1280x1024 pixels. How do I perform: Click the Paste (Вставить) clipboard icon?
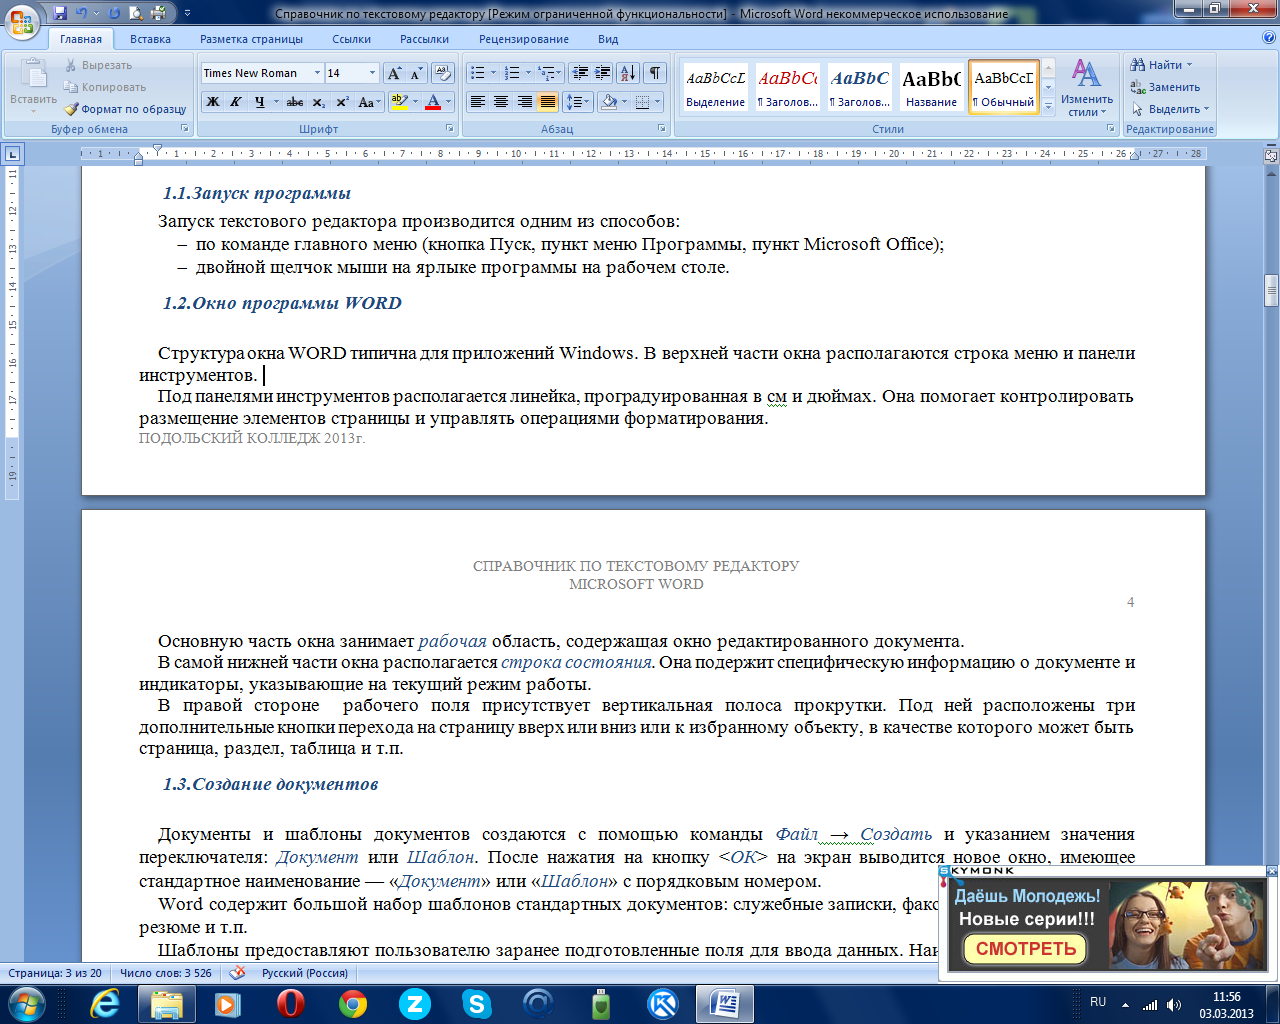pyautogui.click(x=34, y=74)
